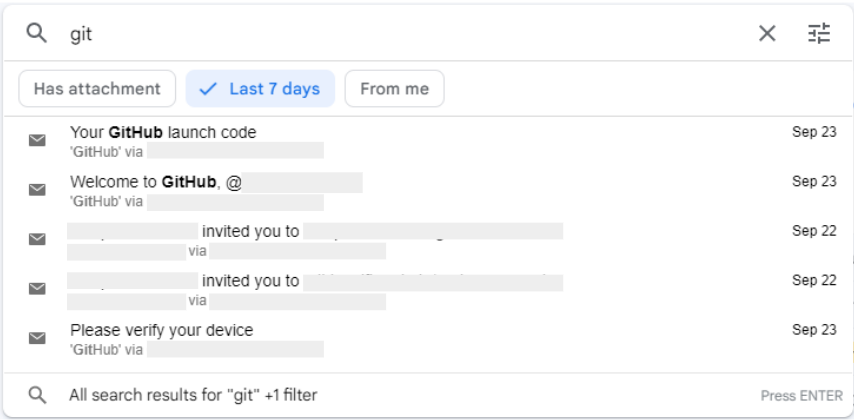Open the Welcome to GitHub message

point(428,191)
